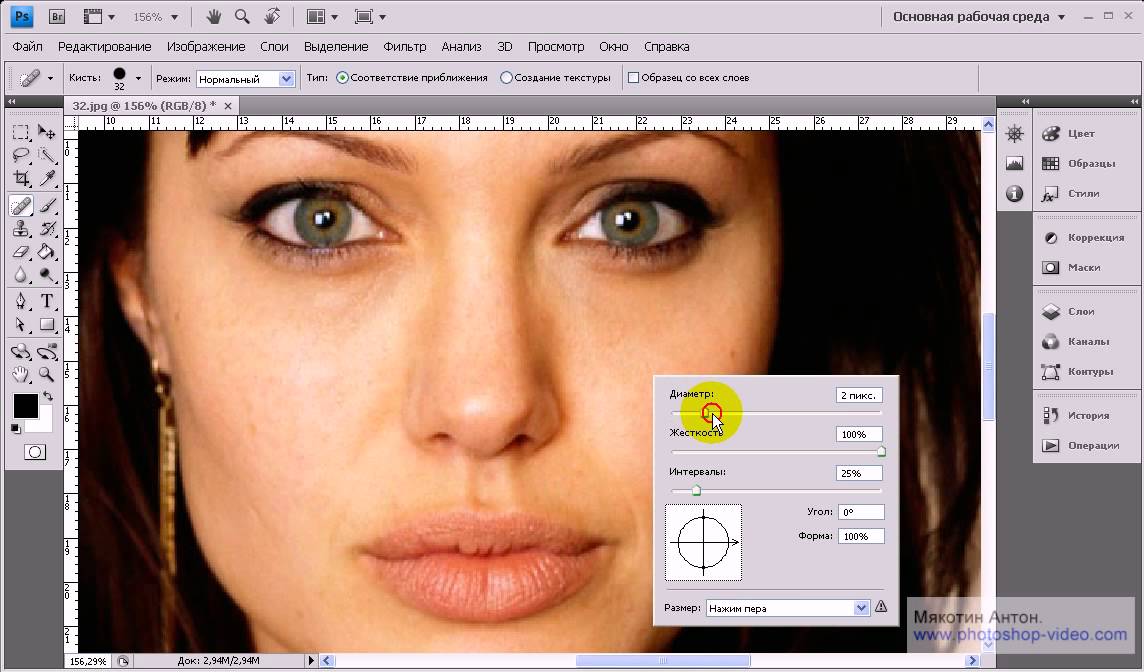The width and height of the screenshot is (1144, 672).
Task: Select the 3D Orbit camera tool
Action: [47, 352]
